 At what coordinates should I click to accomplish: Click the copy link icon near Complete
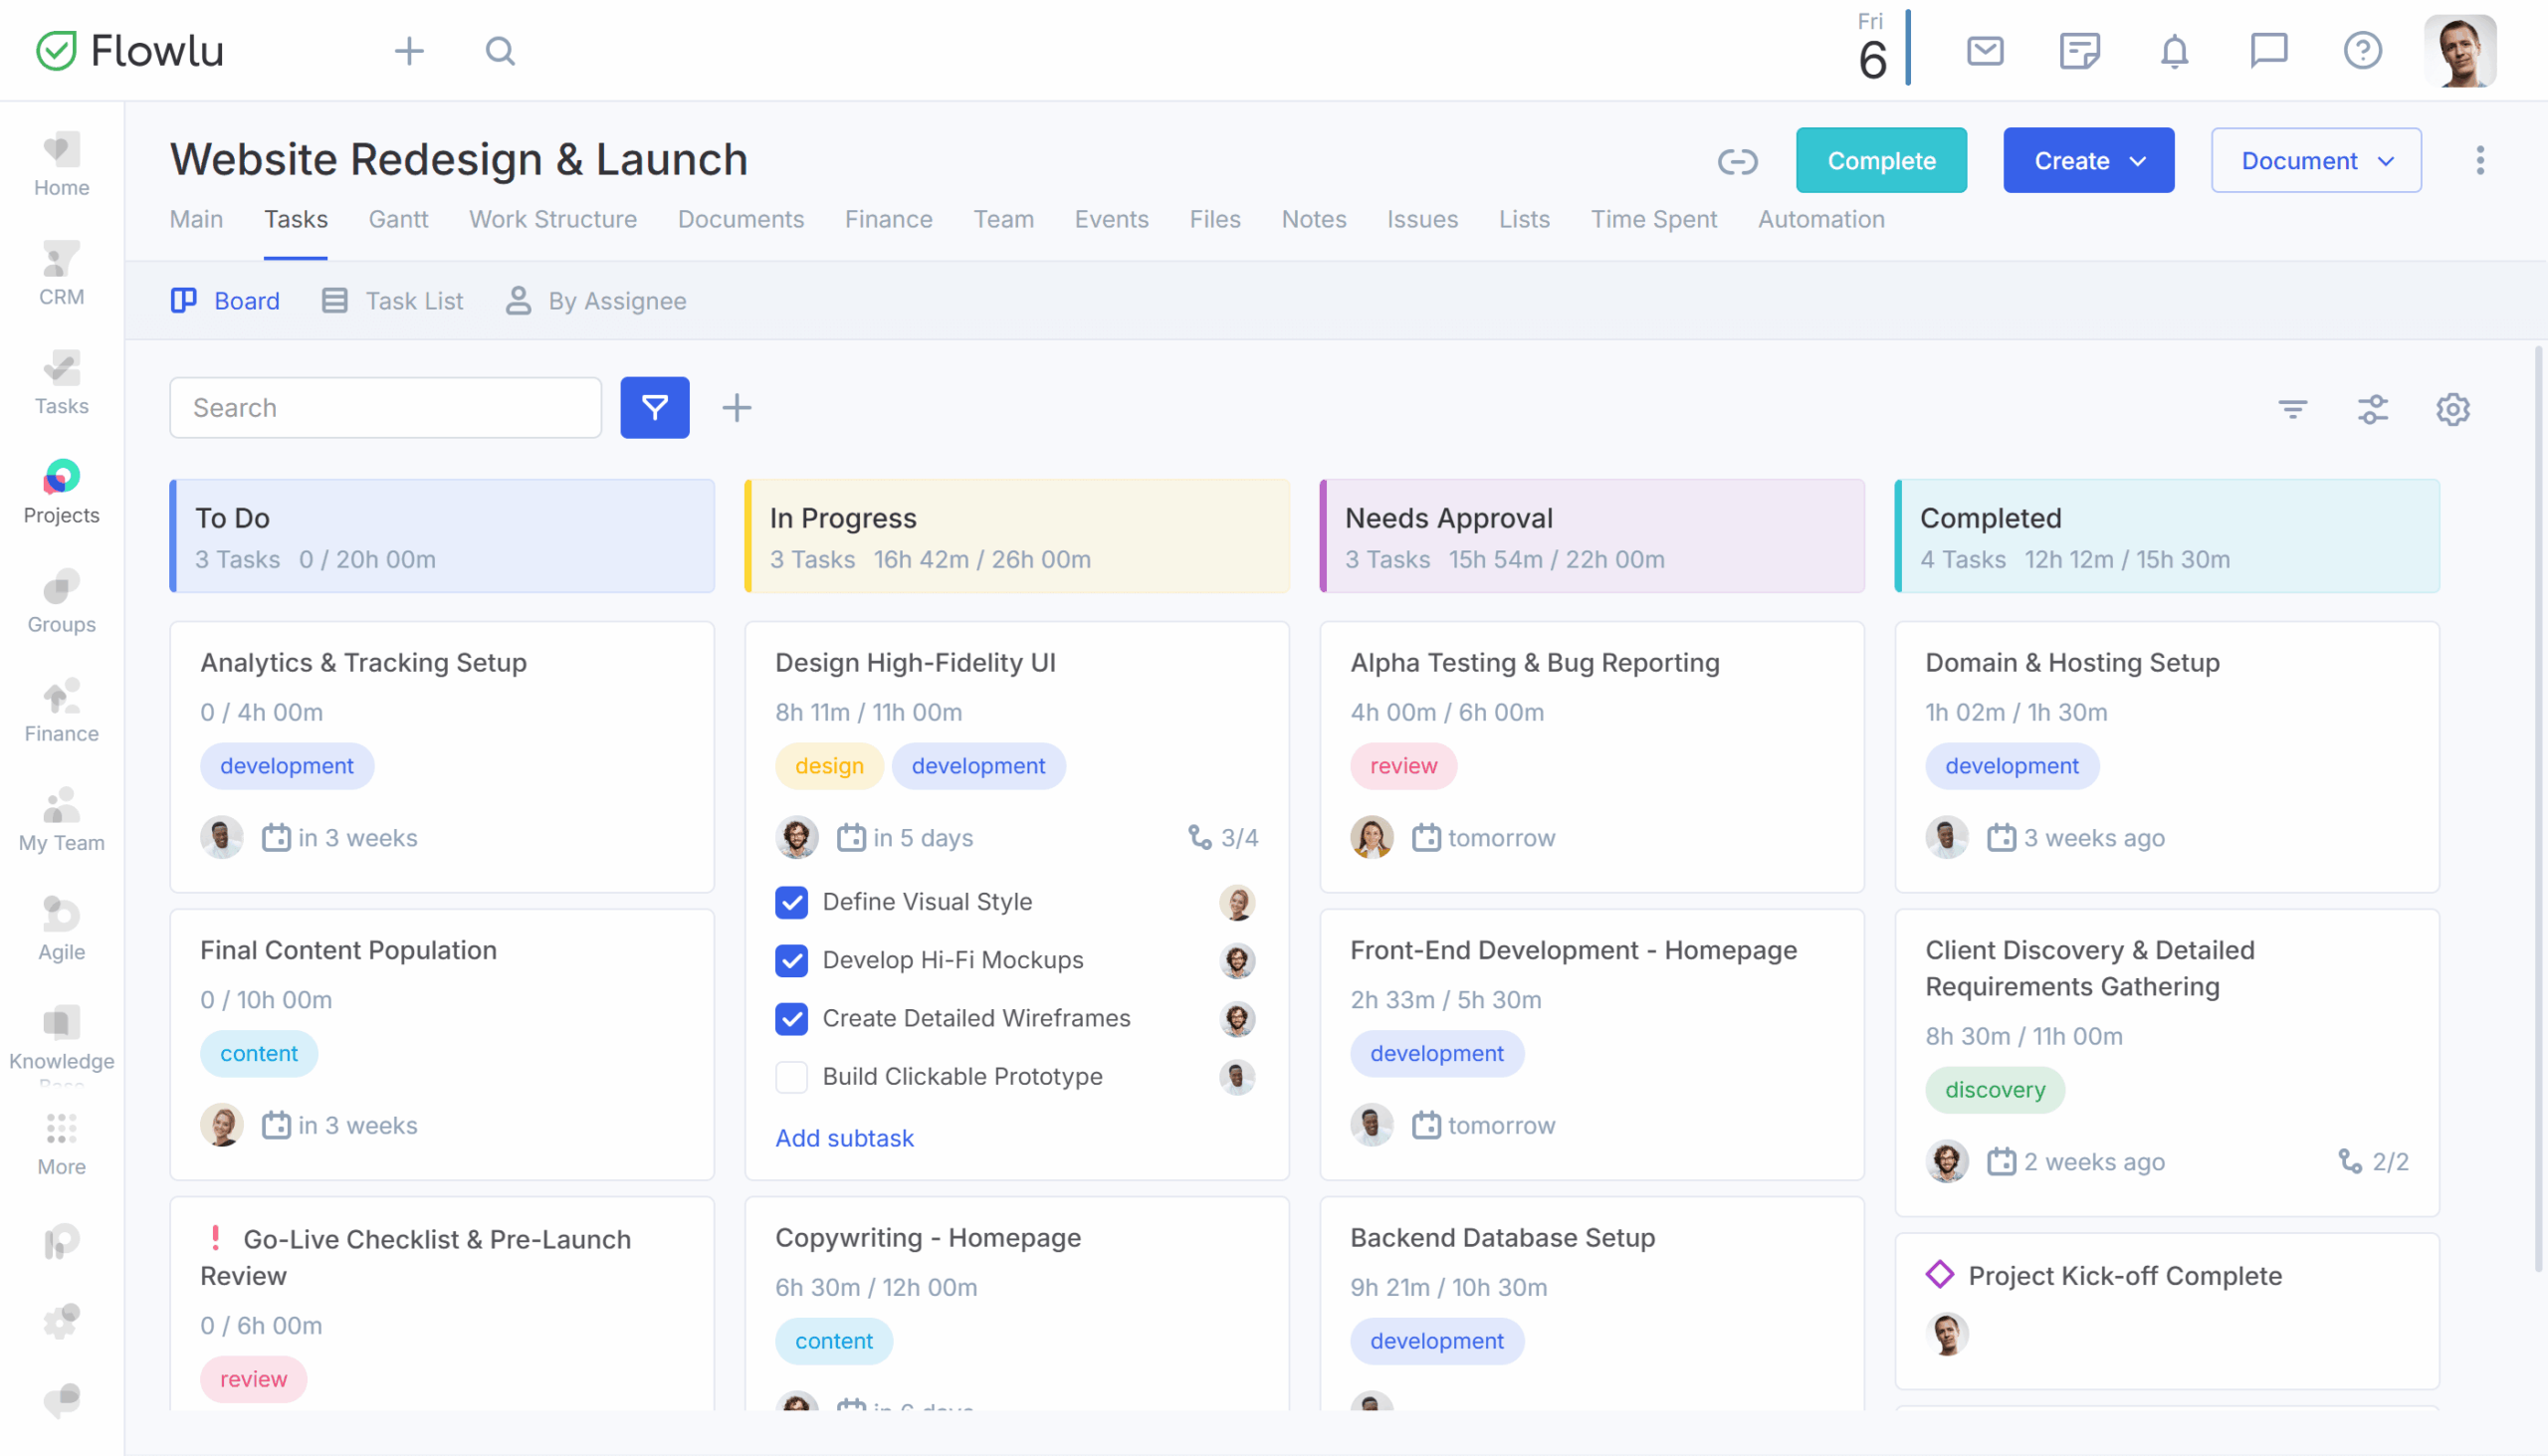coord(1738,160)
